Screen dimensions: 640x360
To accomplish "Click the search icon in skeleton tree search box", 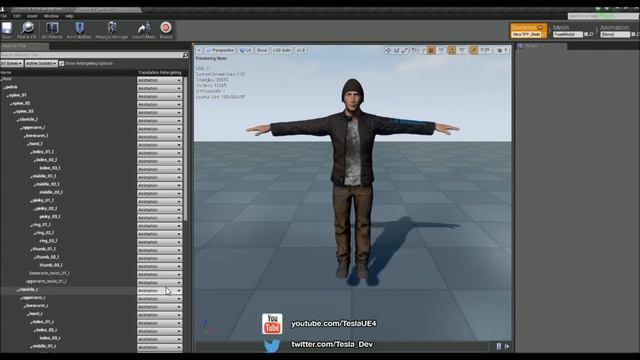I will click(185, 55).
